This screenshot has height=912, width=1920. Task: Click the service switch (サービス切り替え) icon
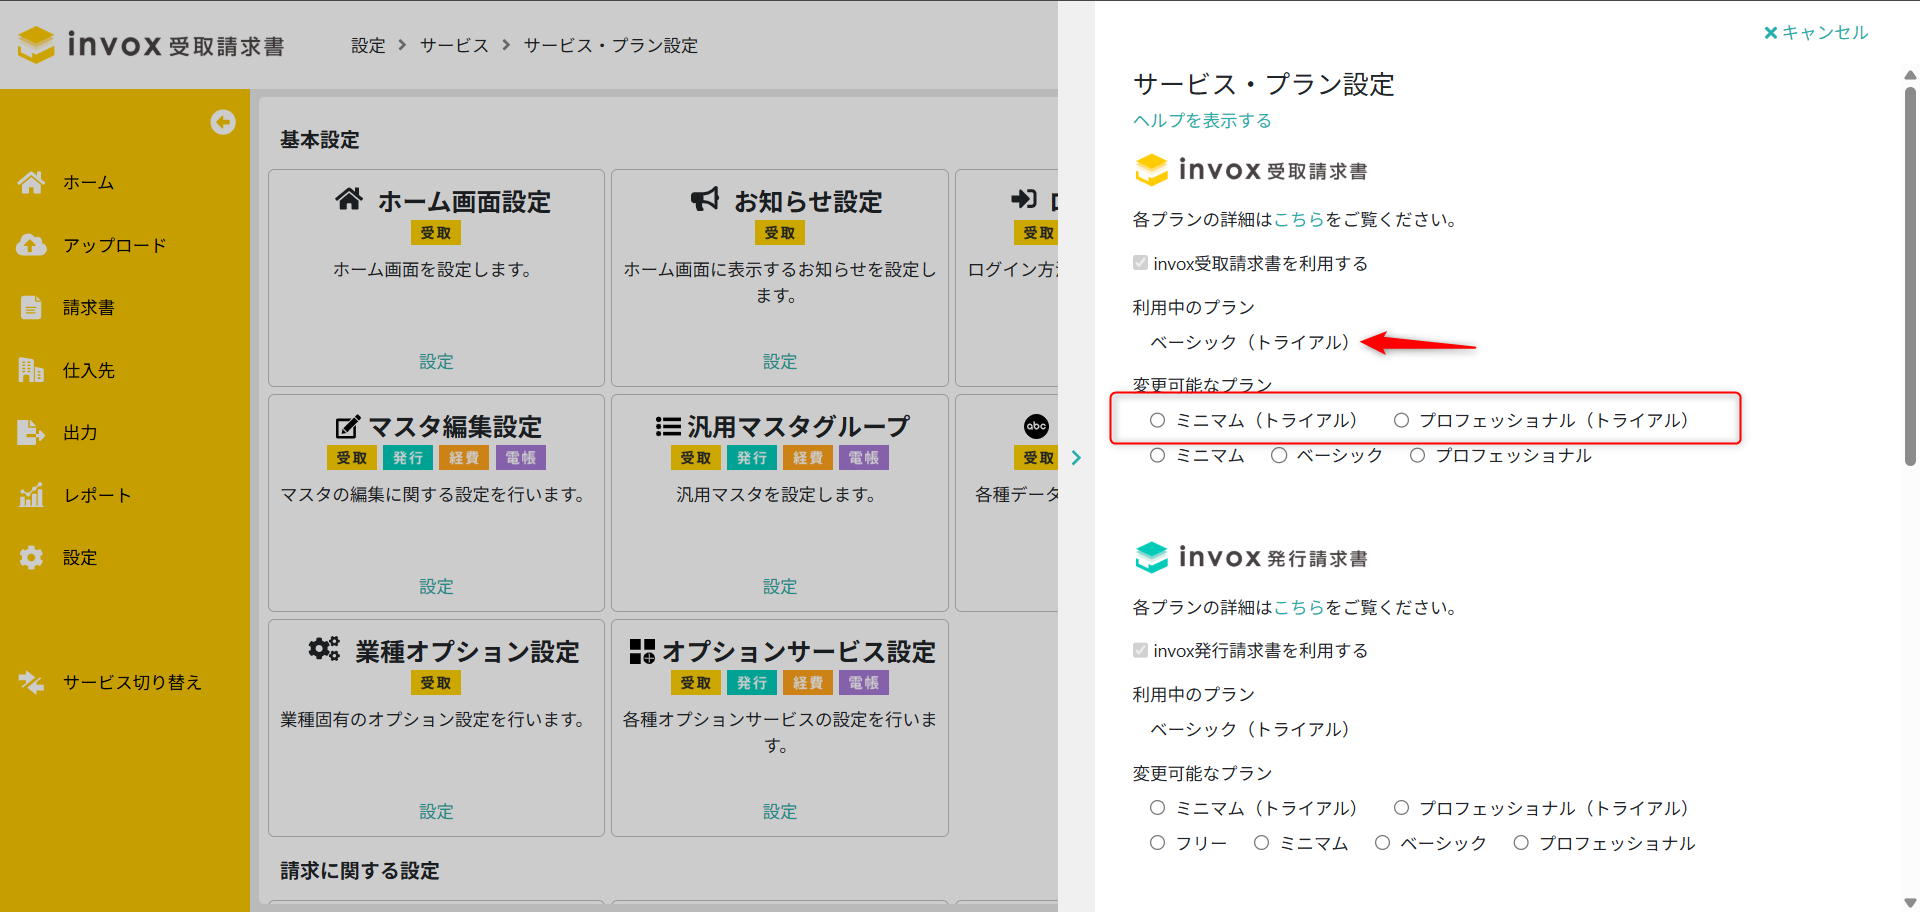(x=31, y=683)
